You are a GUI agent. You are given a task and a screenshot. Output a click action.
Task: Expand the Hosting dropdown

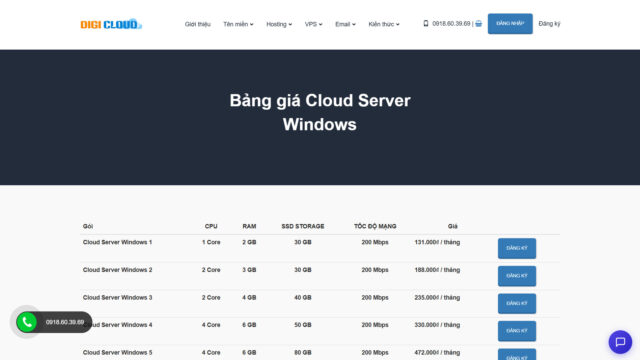point(279,24)
